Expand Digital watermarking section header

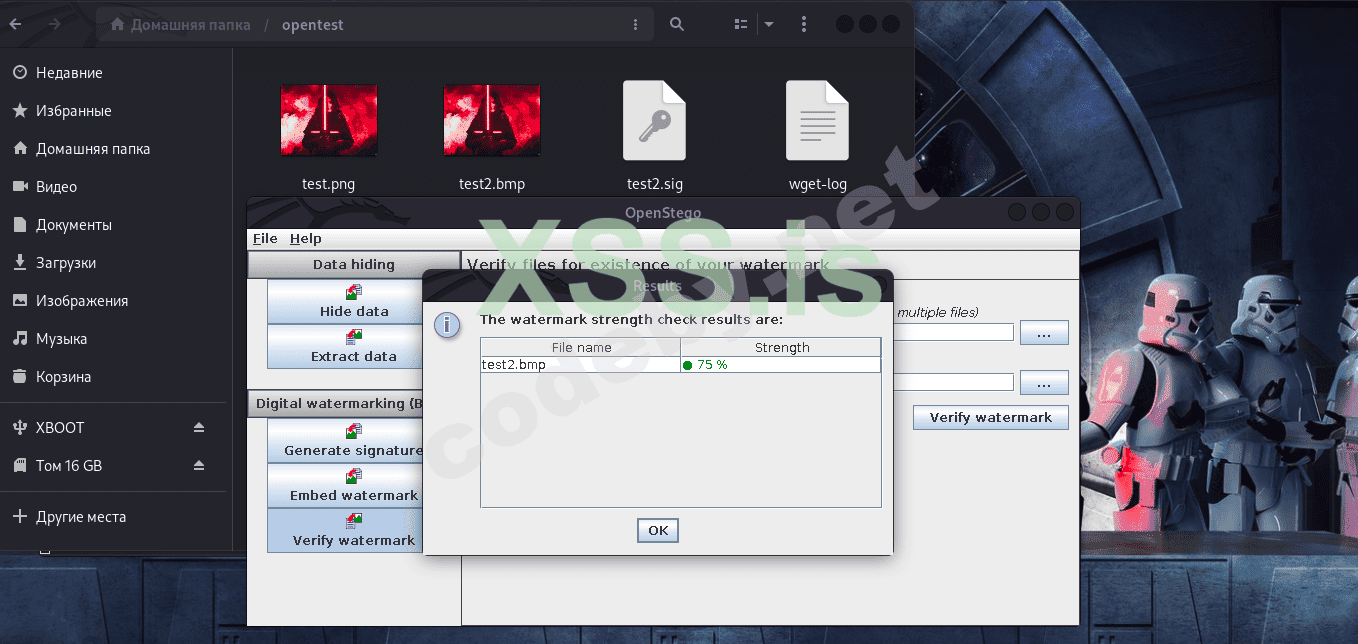click(x=336, y=404)
